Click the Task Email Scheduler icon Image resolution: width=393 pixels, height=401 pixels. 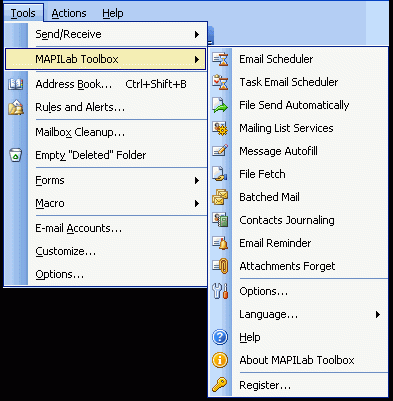[x=220, y=82]
